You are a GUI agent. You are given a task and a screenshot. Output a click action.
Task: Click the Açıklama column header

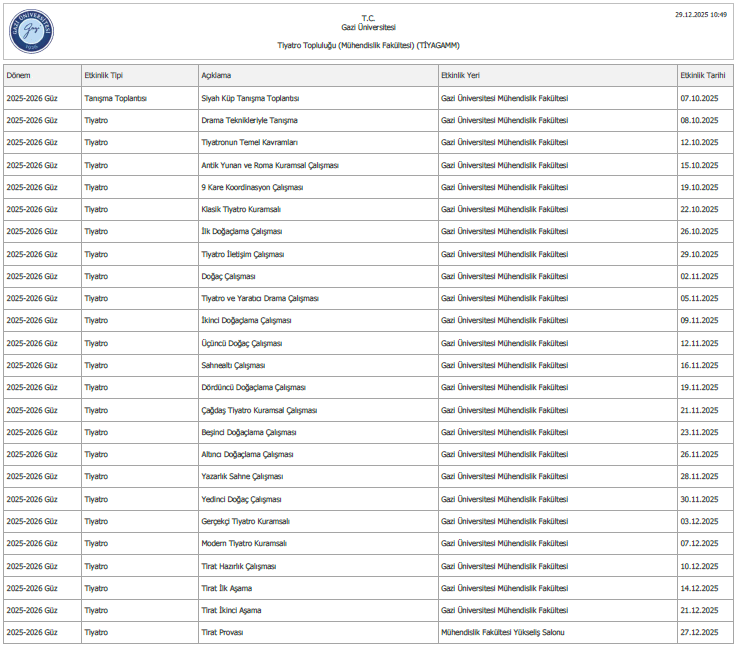(216, 75)
